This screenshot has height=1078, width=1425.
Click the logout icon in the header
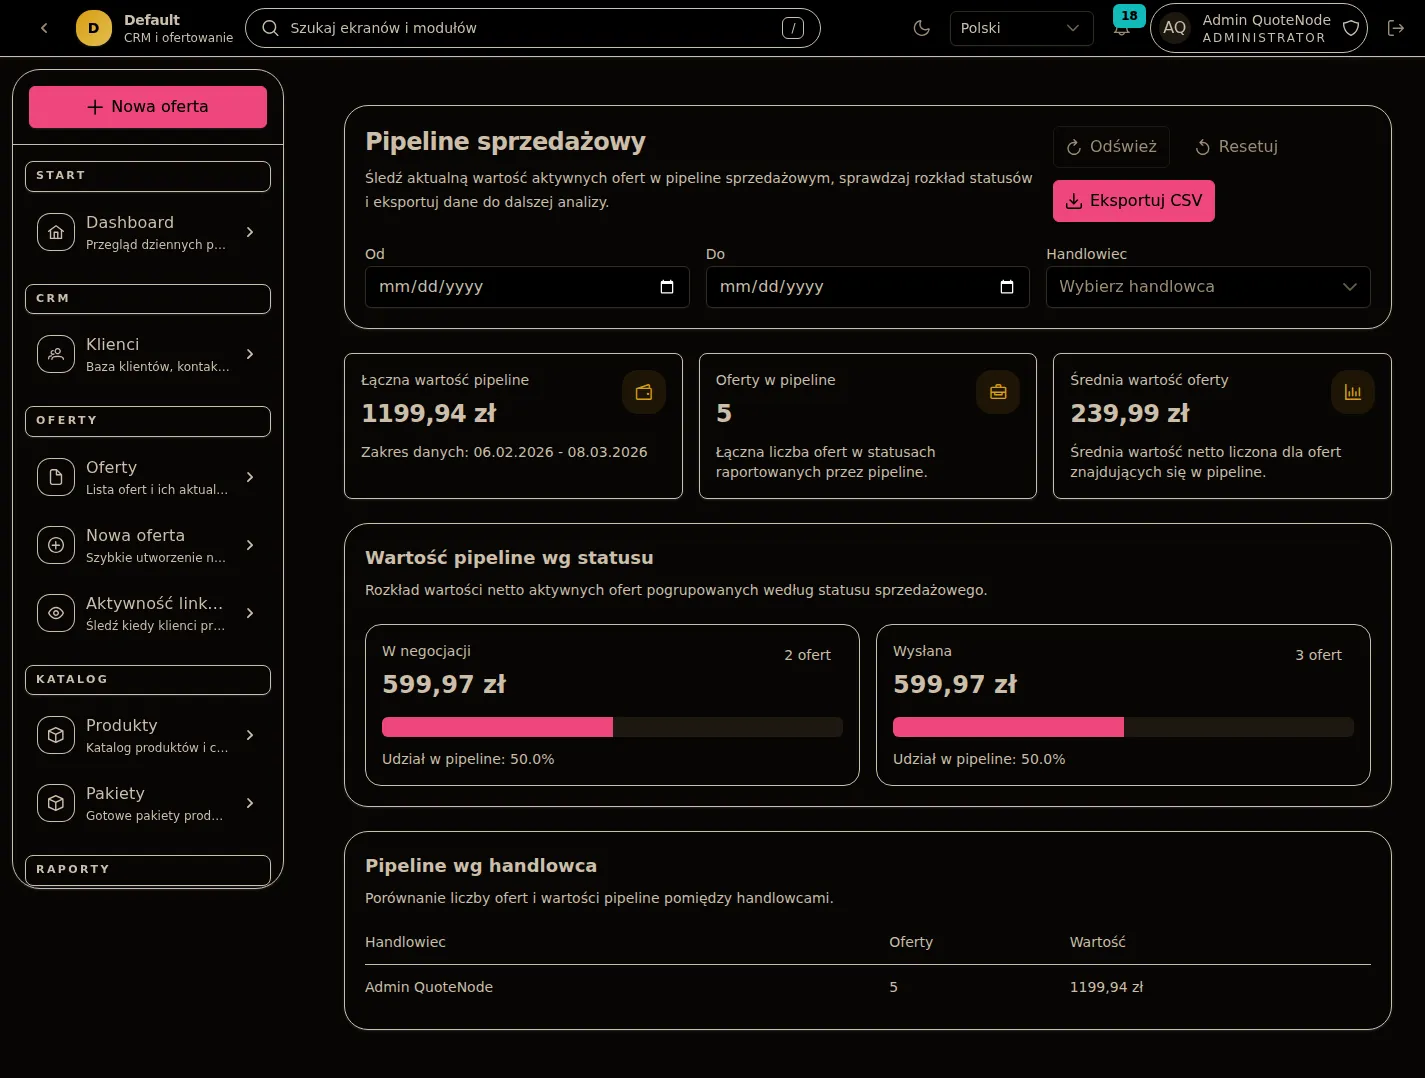[1396, 28]
